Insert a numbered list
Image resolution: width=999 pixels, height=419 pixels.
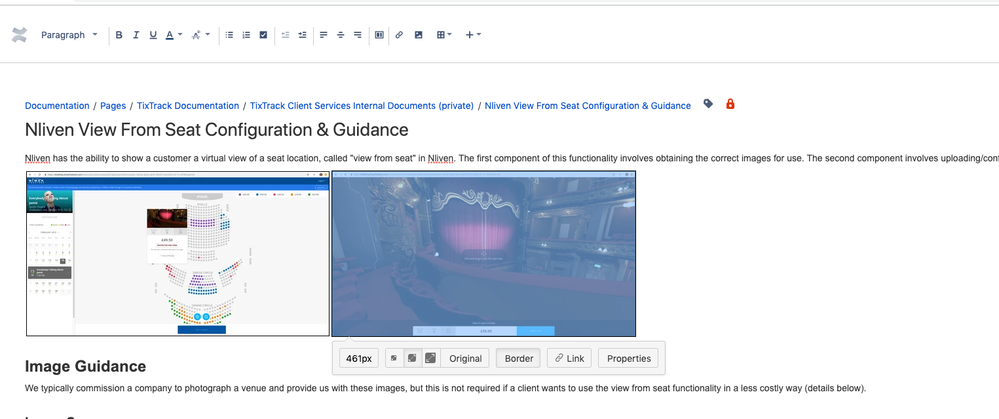[x=247, y=35]
